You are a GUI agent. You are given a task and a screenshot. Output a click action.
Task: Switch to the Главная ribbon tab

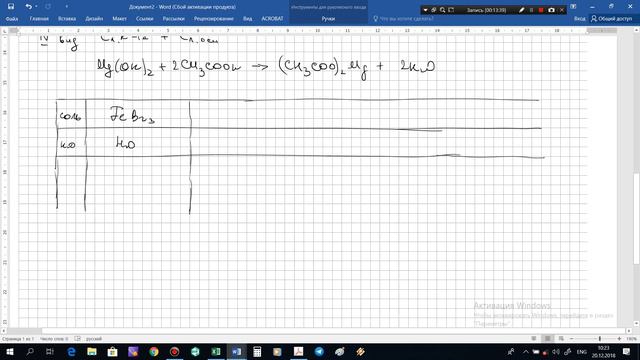[x=39, y=18]
